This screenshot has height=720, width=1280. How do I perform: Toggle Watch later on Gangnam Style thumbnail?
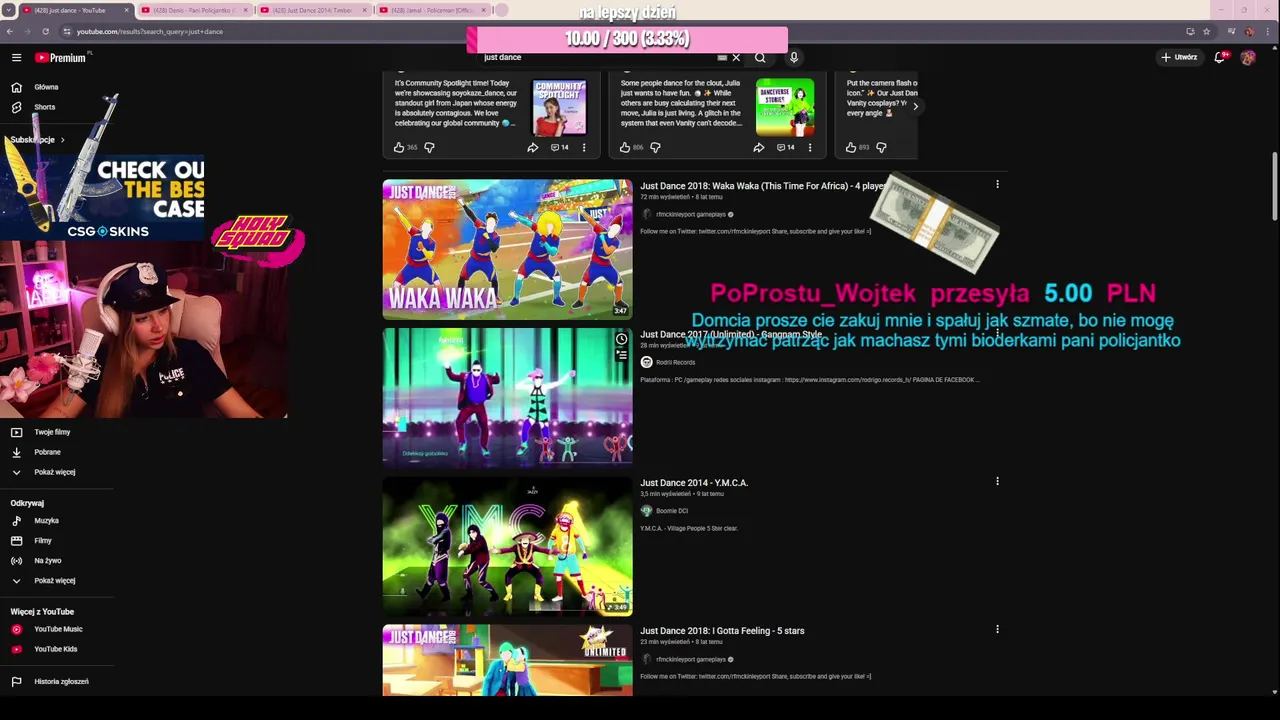[621, 339]
